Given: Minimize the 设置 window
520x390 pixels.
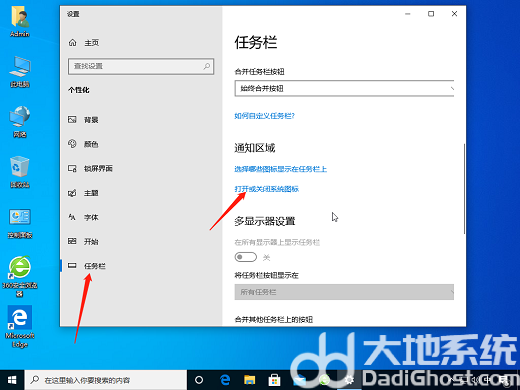Looking at the screenshot, I should click(x=408, y=14).
